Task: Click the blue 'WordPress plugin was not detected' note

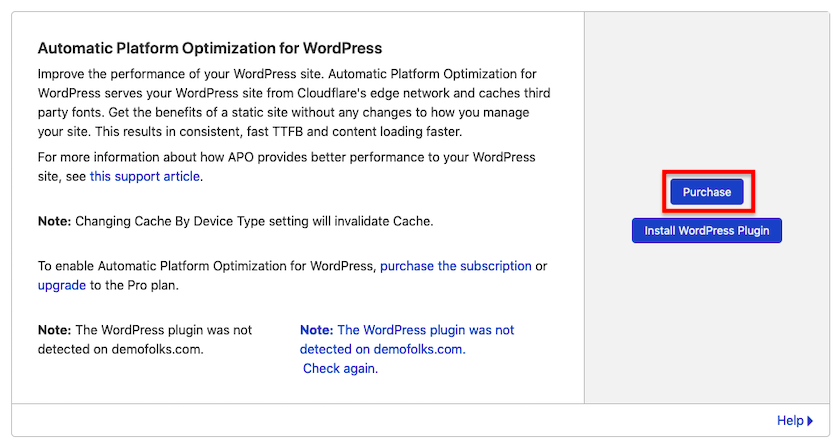Action: pyautogui.click(x=406, y=330)
